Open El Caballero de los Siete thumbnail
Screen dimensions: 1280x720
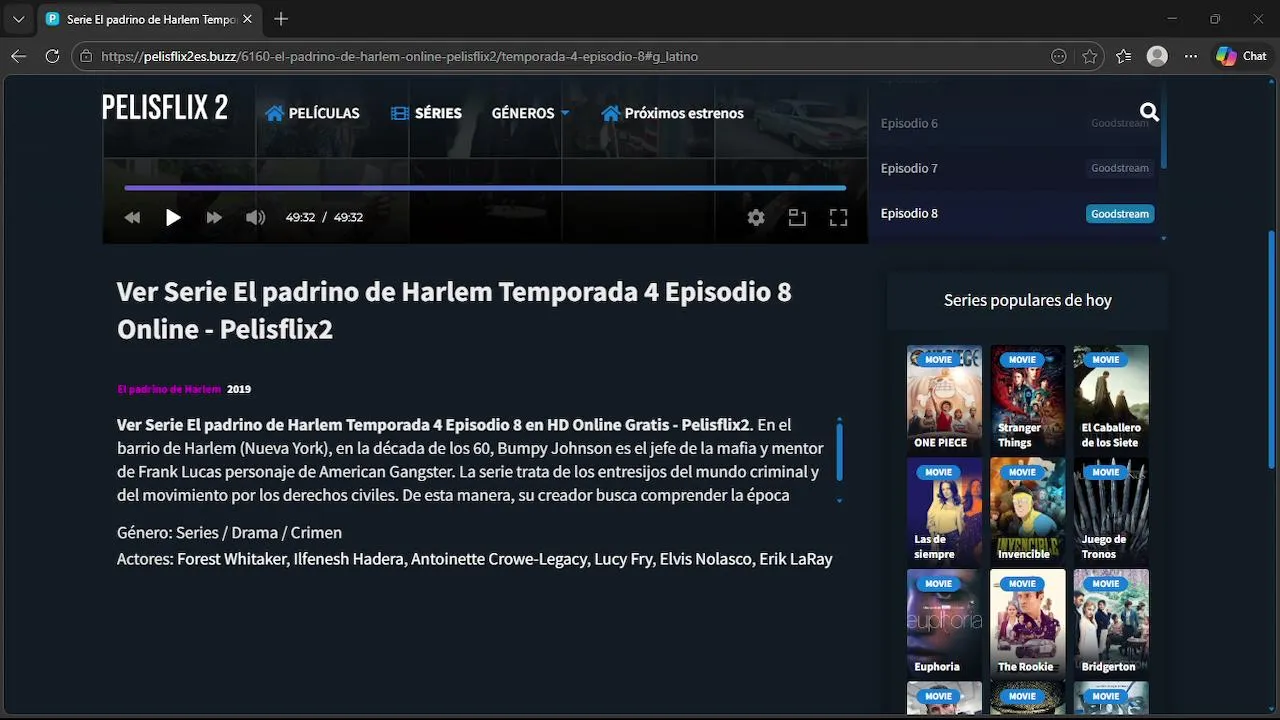(x=1111, y=399)
